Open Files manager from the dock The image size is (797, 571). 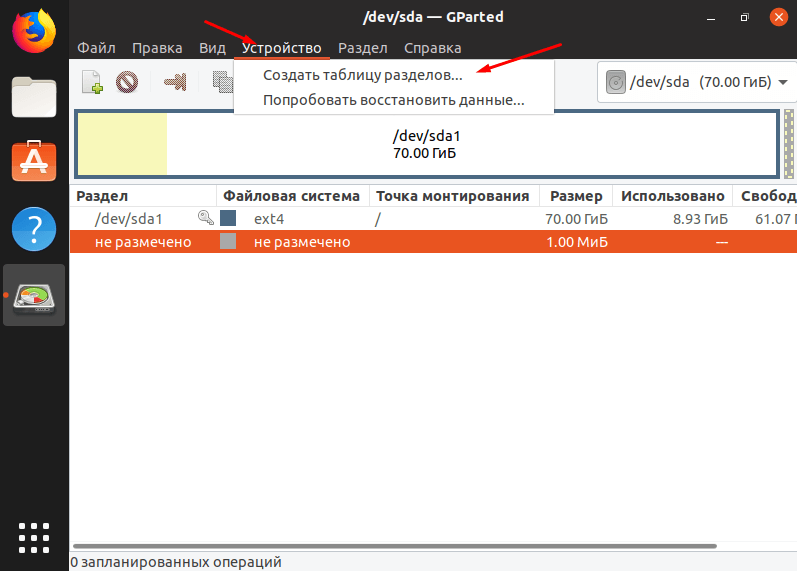pyautogui.click(x=34, y=97)
